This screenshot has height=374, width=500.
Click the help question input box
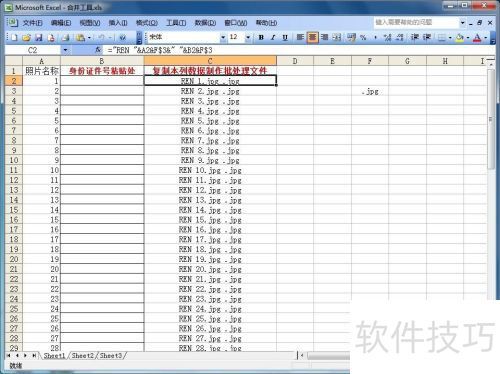click(416, 22)
